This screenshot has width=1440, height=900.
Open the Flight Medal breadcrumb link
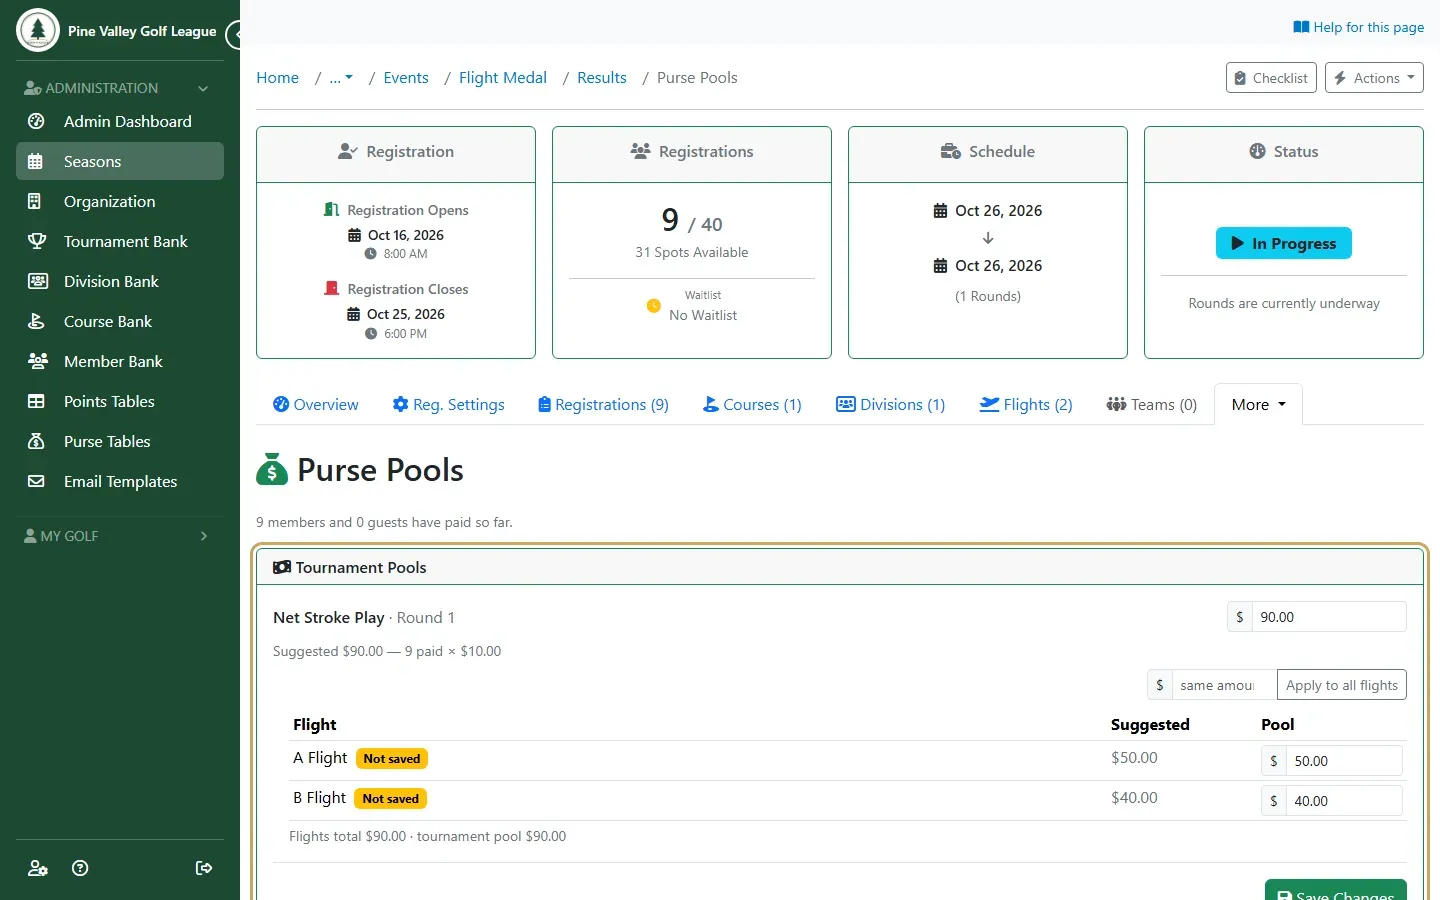click(x=503, y=78)
